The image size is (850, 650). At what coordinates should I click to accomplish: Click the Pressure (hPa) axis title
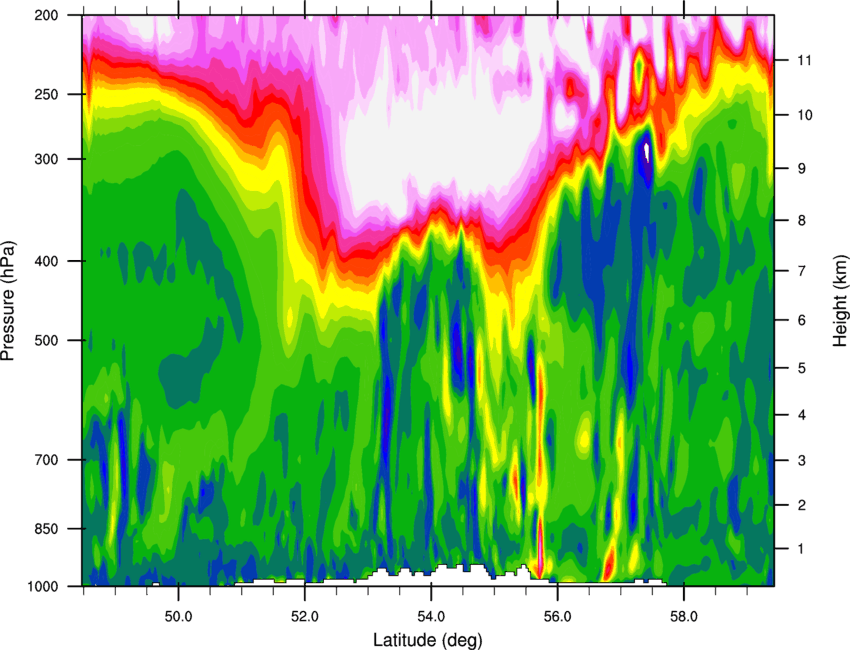point(9,301)
